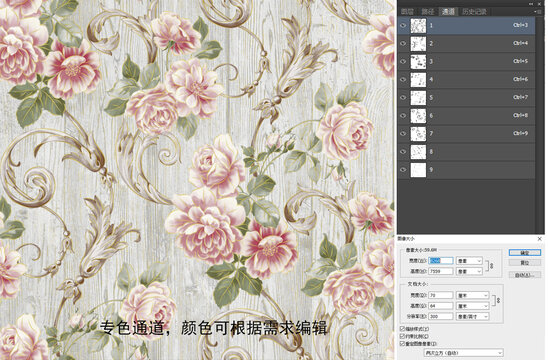Click the Ctrl+4 shortcut text
This screenshot has width=548, height=360.
(520, 43)
